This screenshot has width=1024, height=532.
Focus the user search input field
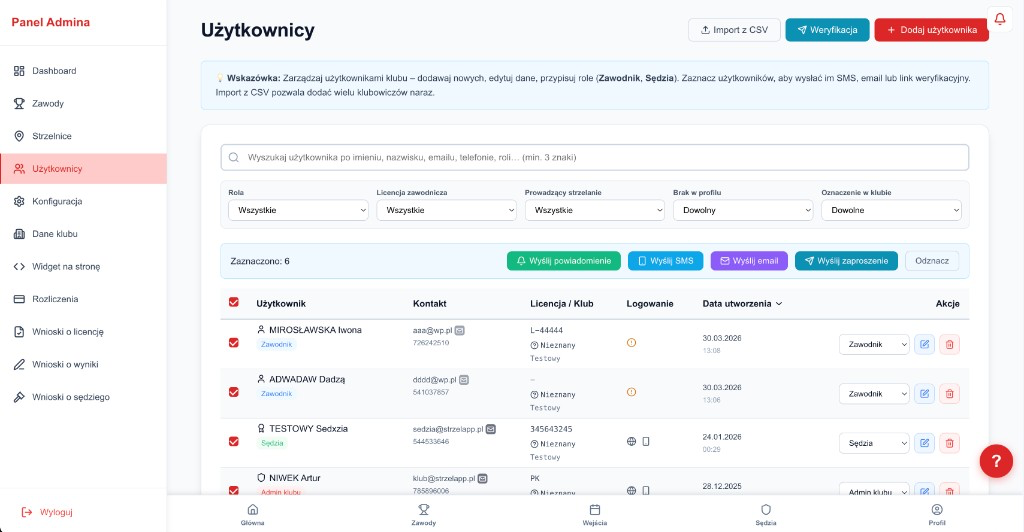[595, 157]
